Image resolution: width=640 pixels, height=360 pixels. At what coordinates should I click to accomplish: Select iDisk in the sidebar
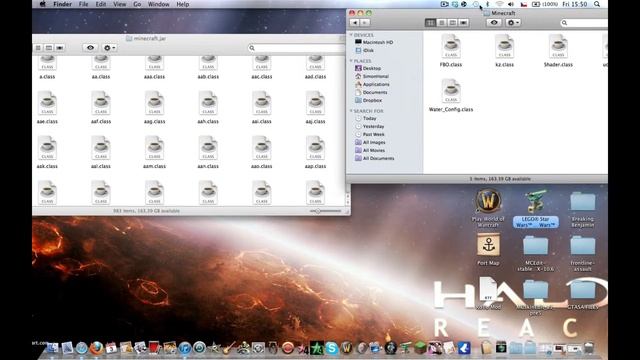364,50
